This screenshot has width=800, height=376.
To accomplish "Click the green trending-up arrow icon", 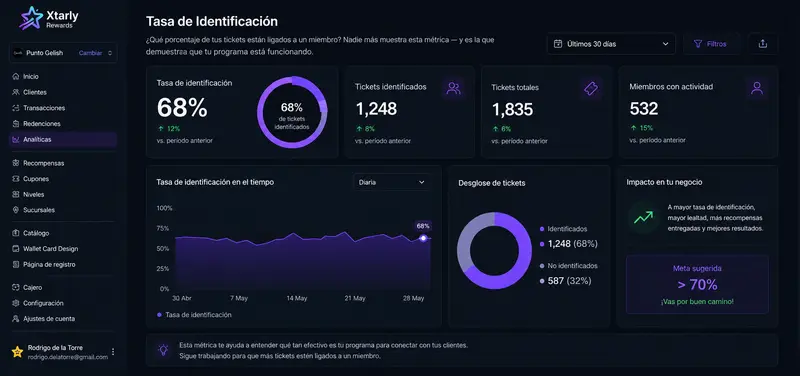I will pyautogui.click(x=643, y=218).
